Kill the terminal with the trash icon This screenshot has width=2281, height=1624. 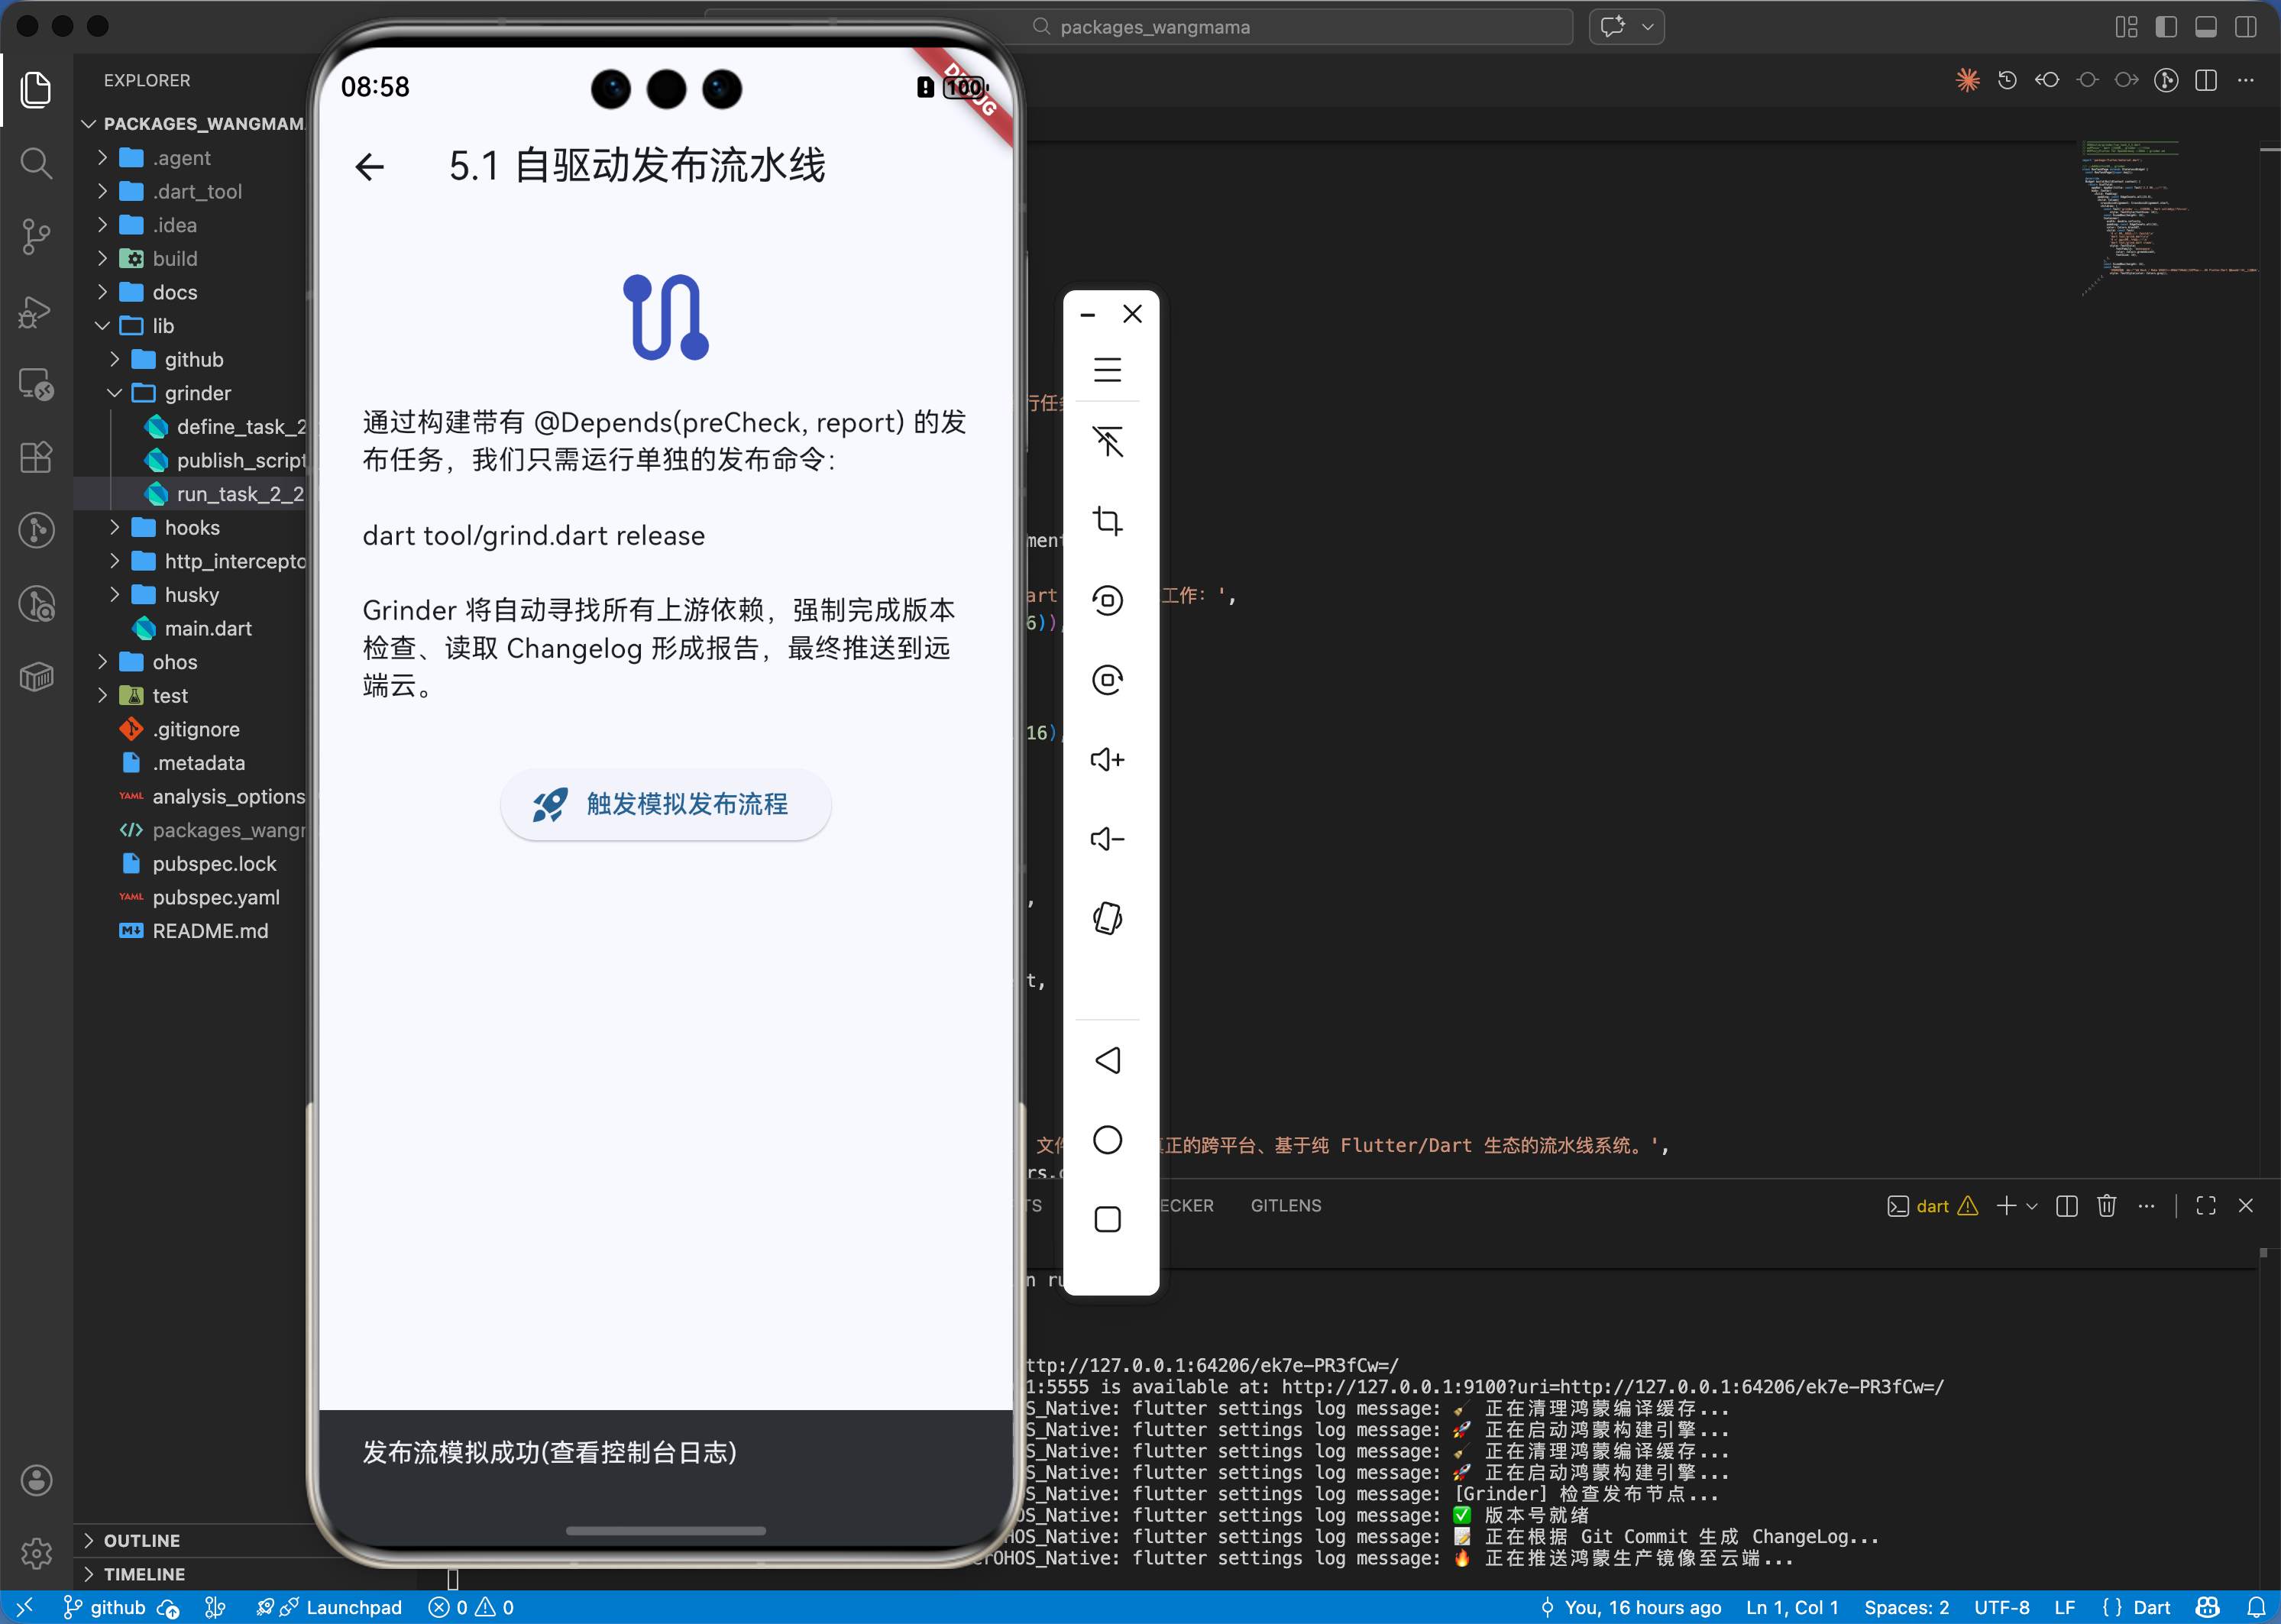tap(2106, 1206)
